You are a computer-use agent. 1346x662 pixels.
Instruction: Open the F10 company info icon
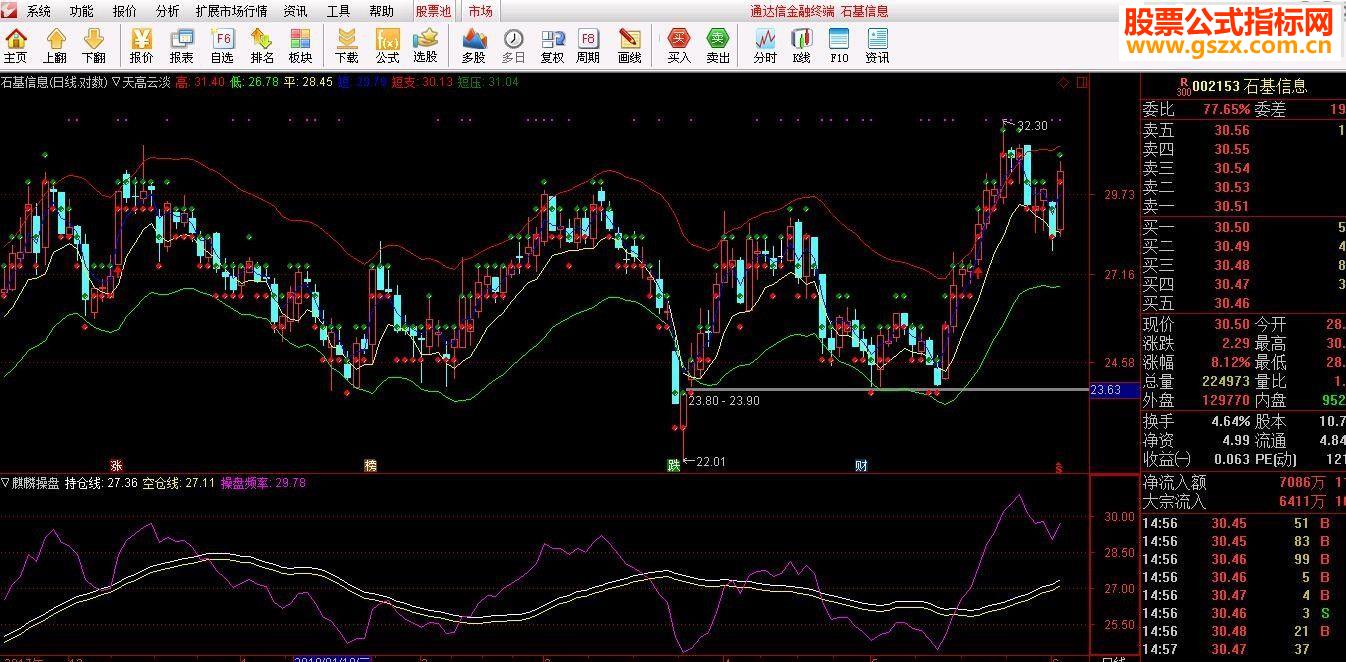(x=839, y=46)
